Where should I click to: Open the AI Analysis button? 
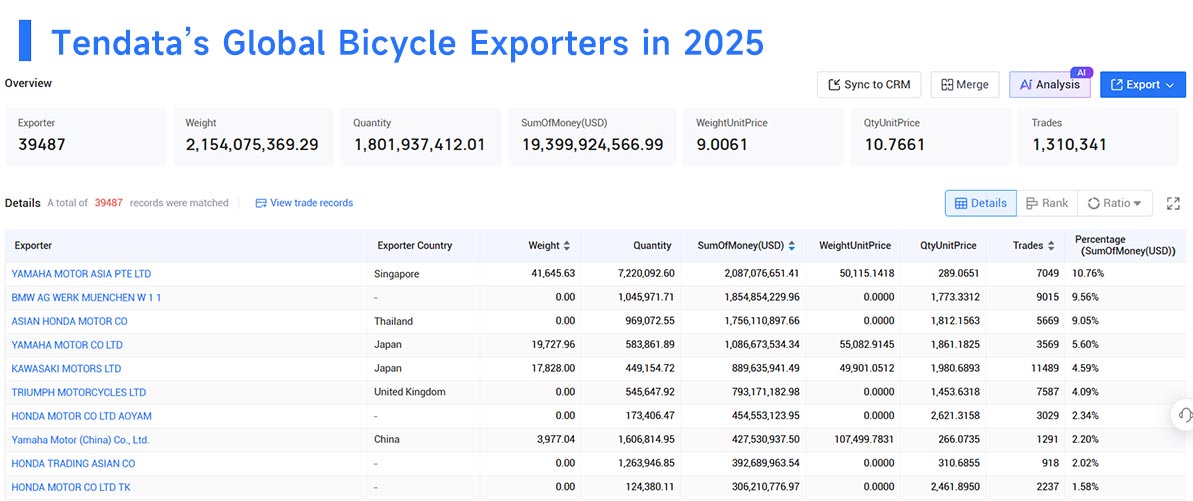tap(1050, 85)
